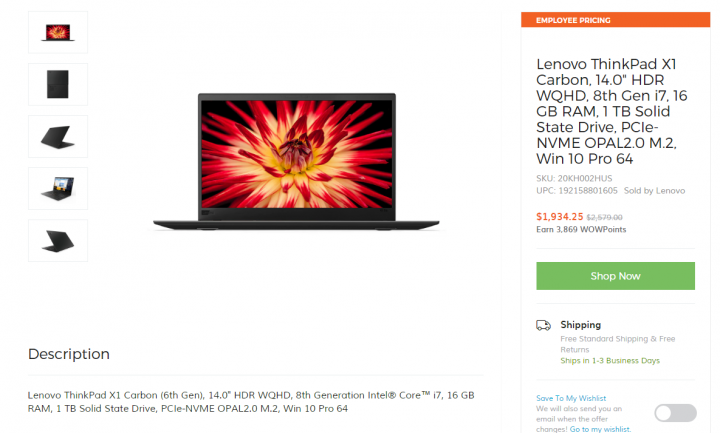Screen dimensions: 720x433
Task: Click the Shipping heading label
Action: 580,325
